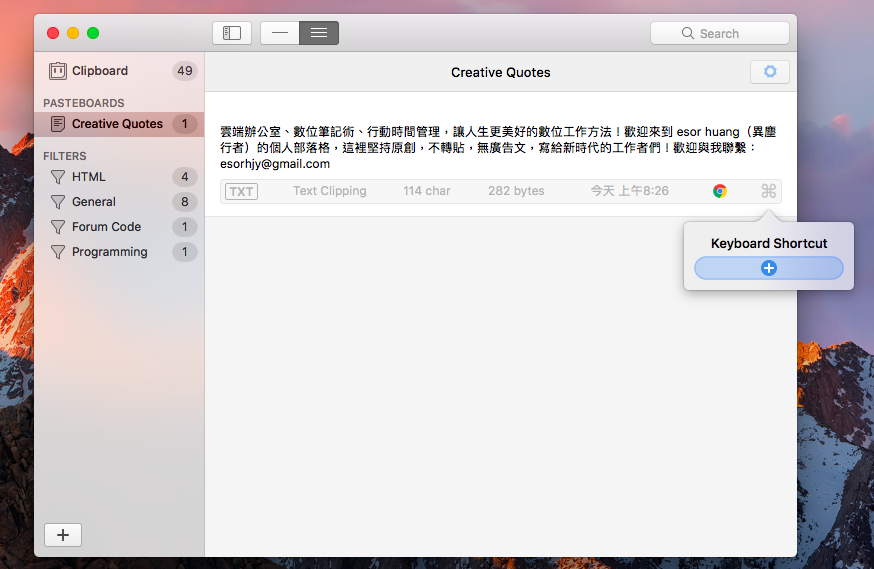Click the Clipboard icon in sidebar
874x569 pixels.
click(57, 71)
